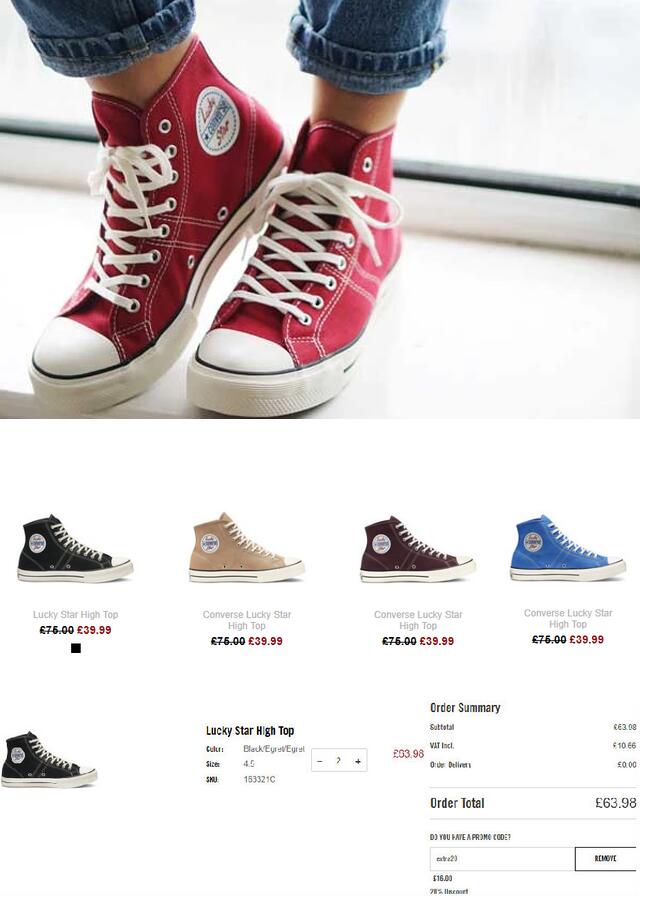Open the burgundy Converse Lucky Star thumbnail
The height and width of the screenshot is (902, 650).
tap(418, 549)
